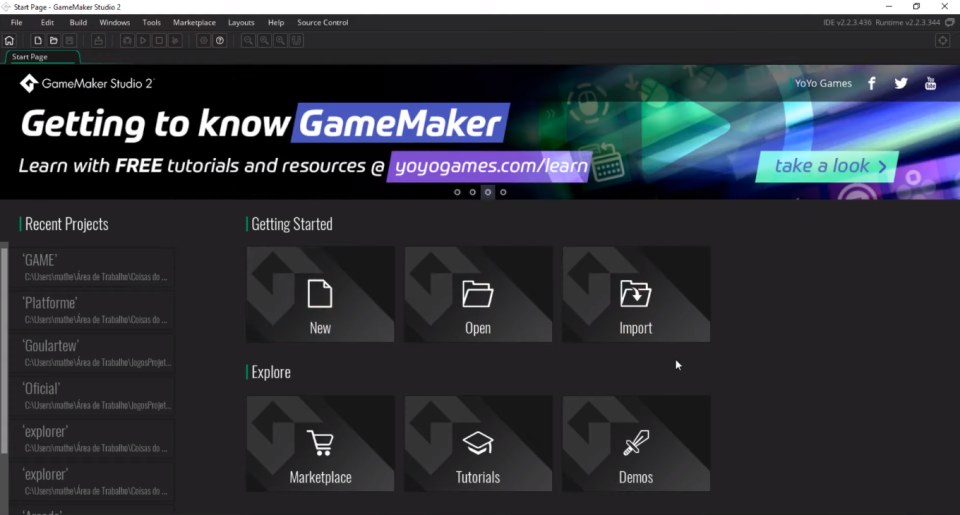Open the Tutorials tile
This screenshot has height=515, width=960.
(478, 443)
